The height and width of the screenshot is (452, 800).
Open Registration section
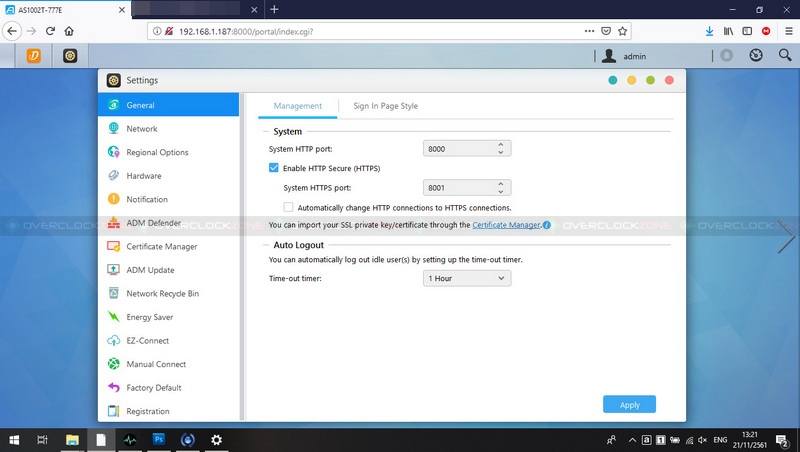click(x=168, y=411)
